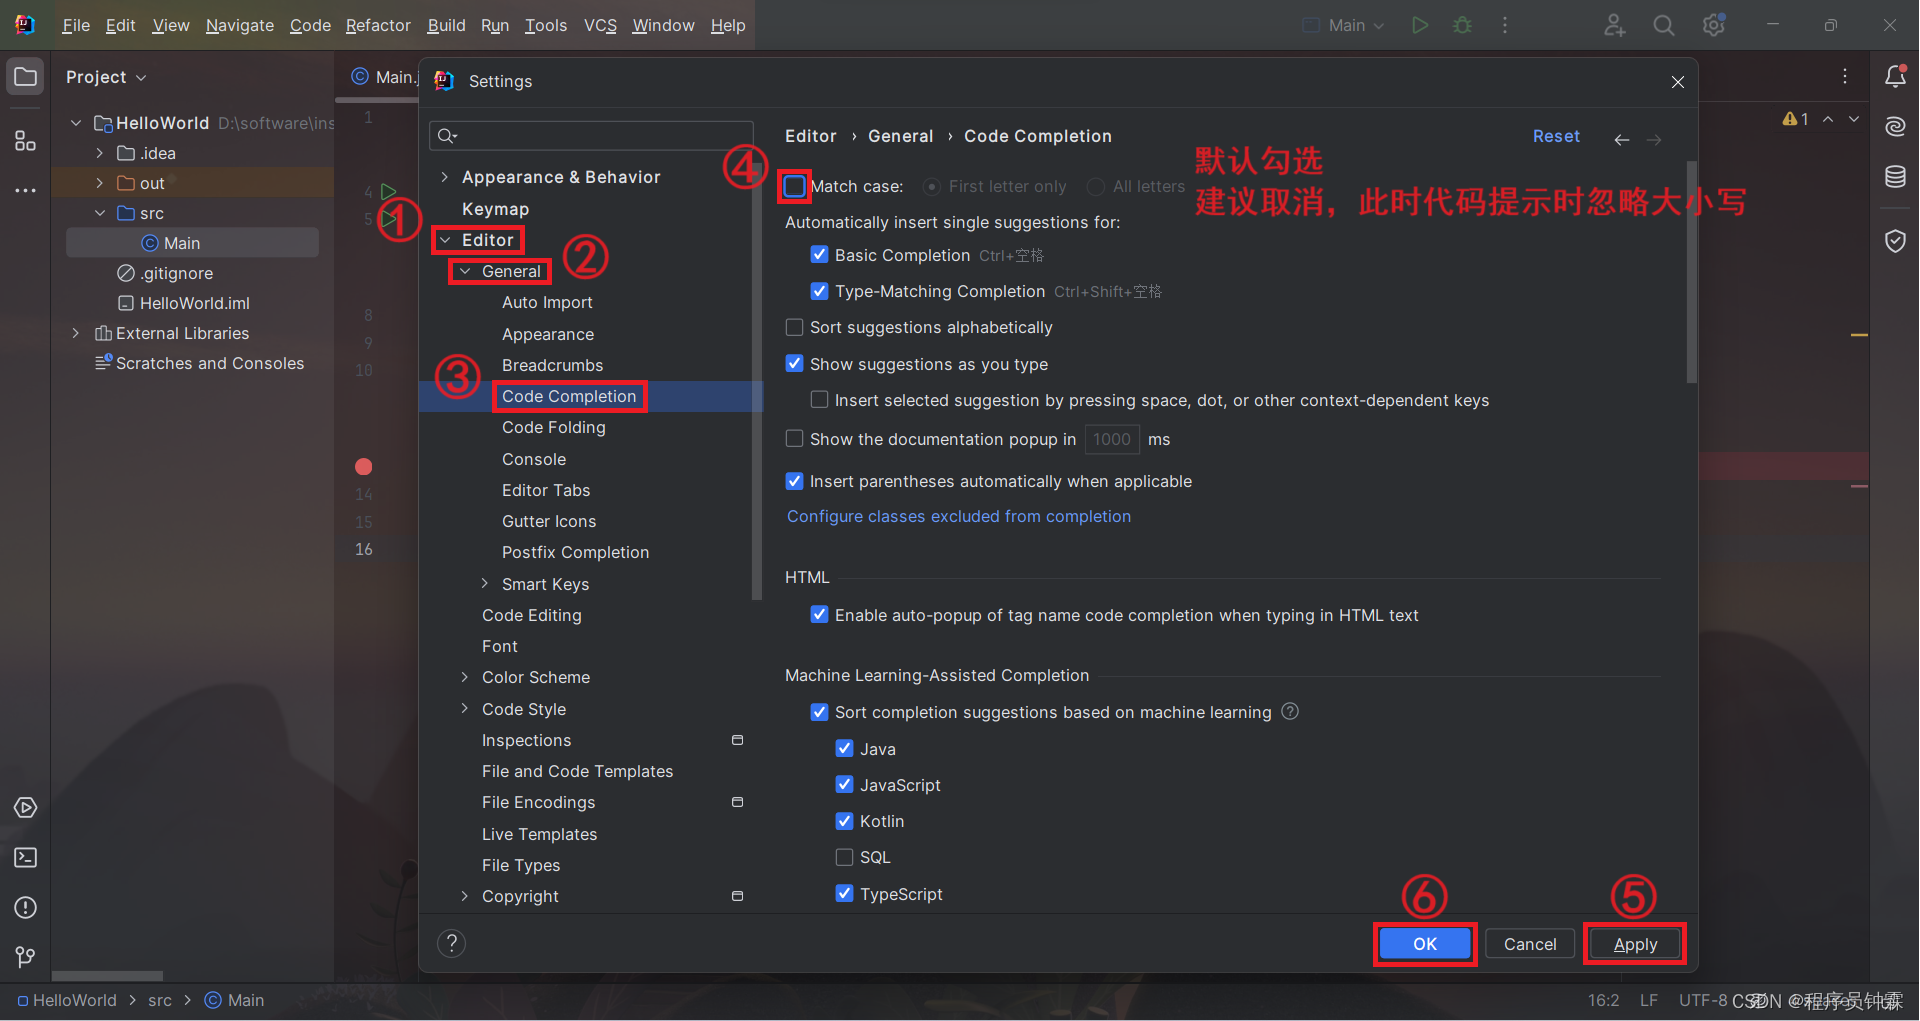Open the Structure tool window icon
This screenshot has width=1920, height=1021.
pos(26,141)
